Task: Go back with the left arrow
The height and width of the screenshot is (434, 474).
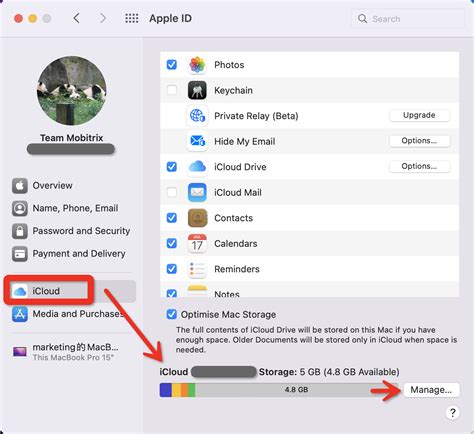Action: point(77,18)
